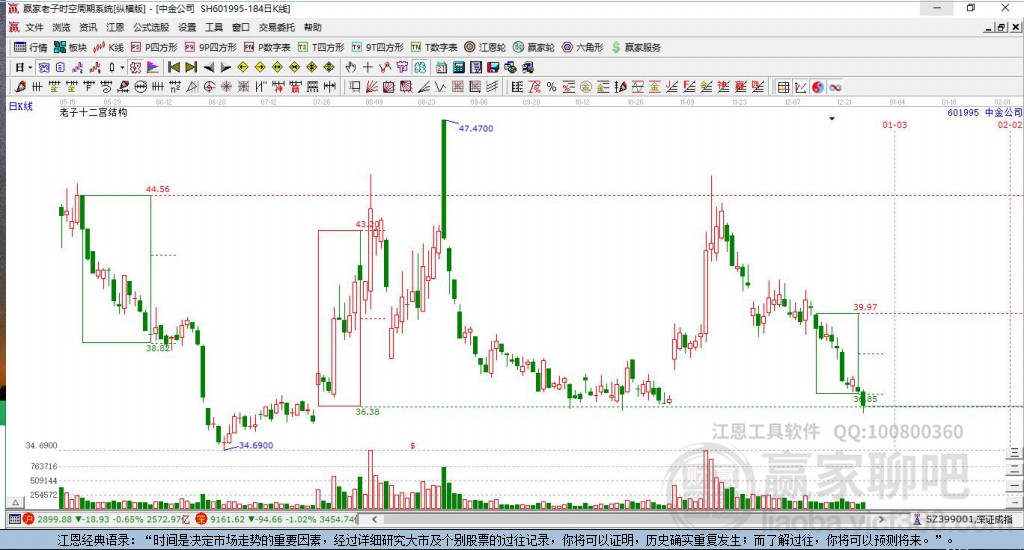This screenshot has width=1024, height=550.
Task: Jump to first bar with skip-start icon
Action: click(x=174, y=67)
